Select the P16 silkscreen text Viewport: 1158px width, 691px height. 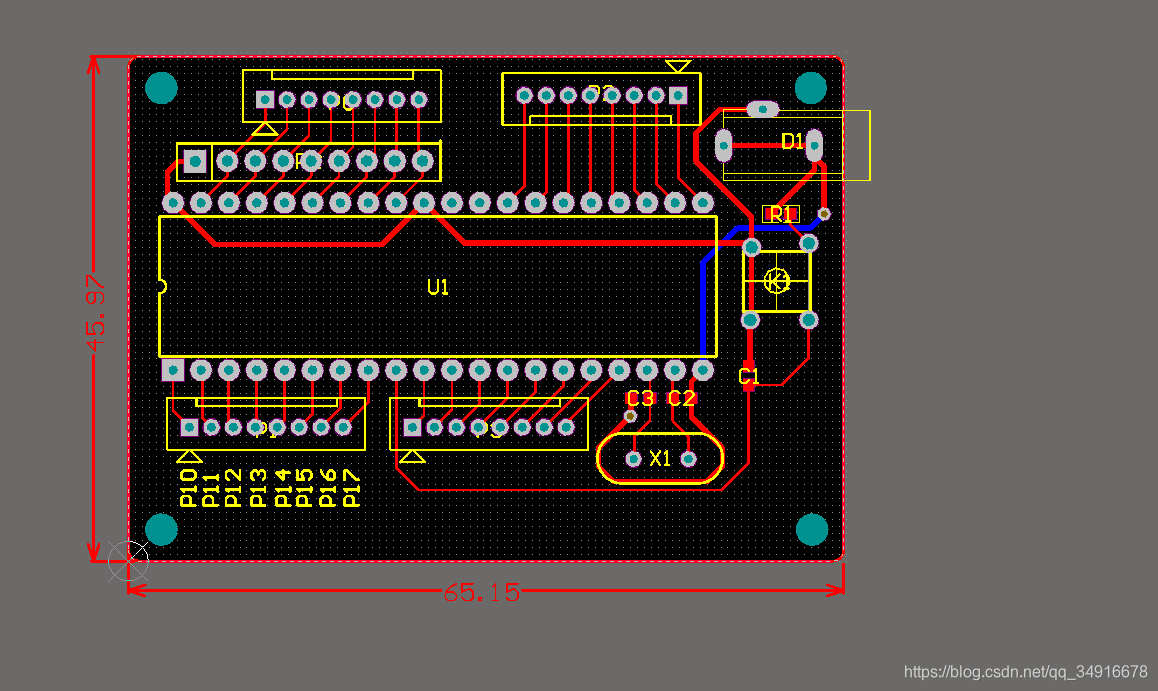pyautogui.click(x=328, y=487)
